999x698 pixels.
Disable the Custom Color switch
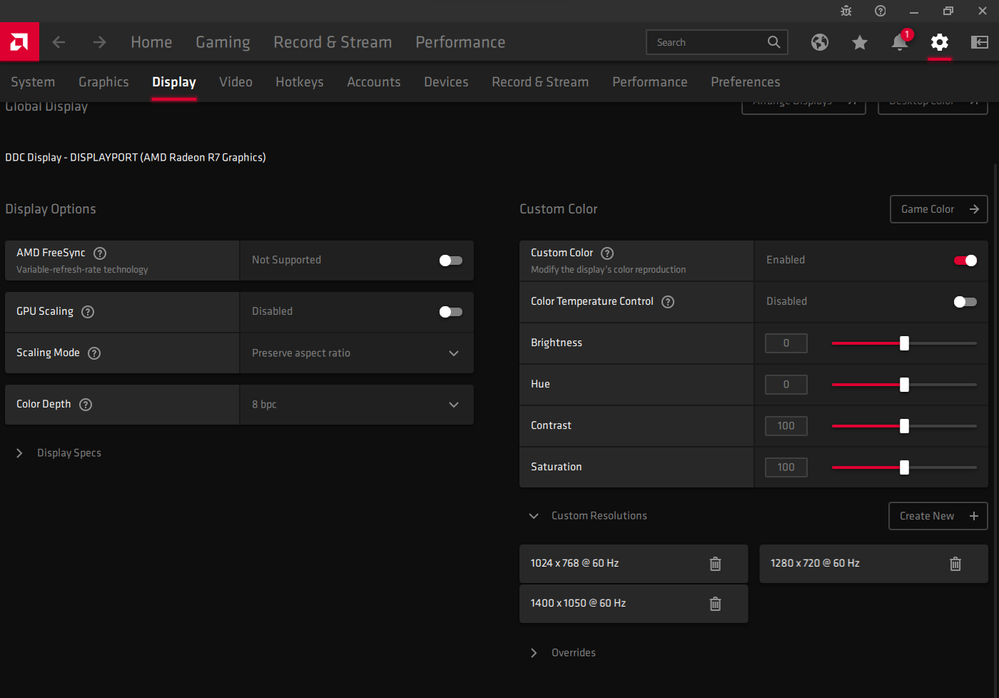coord(965,260)
